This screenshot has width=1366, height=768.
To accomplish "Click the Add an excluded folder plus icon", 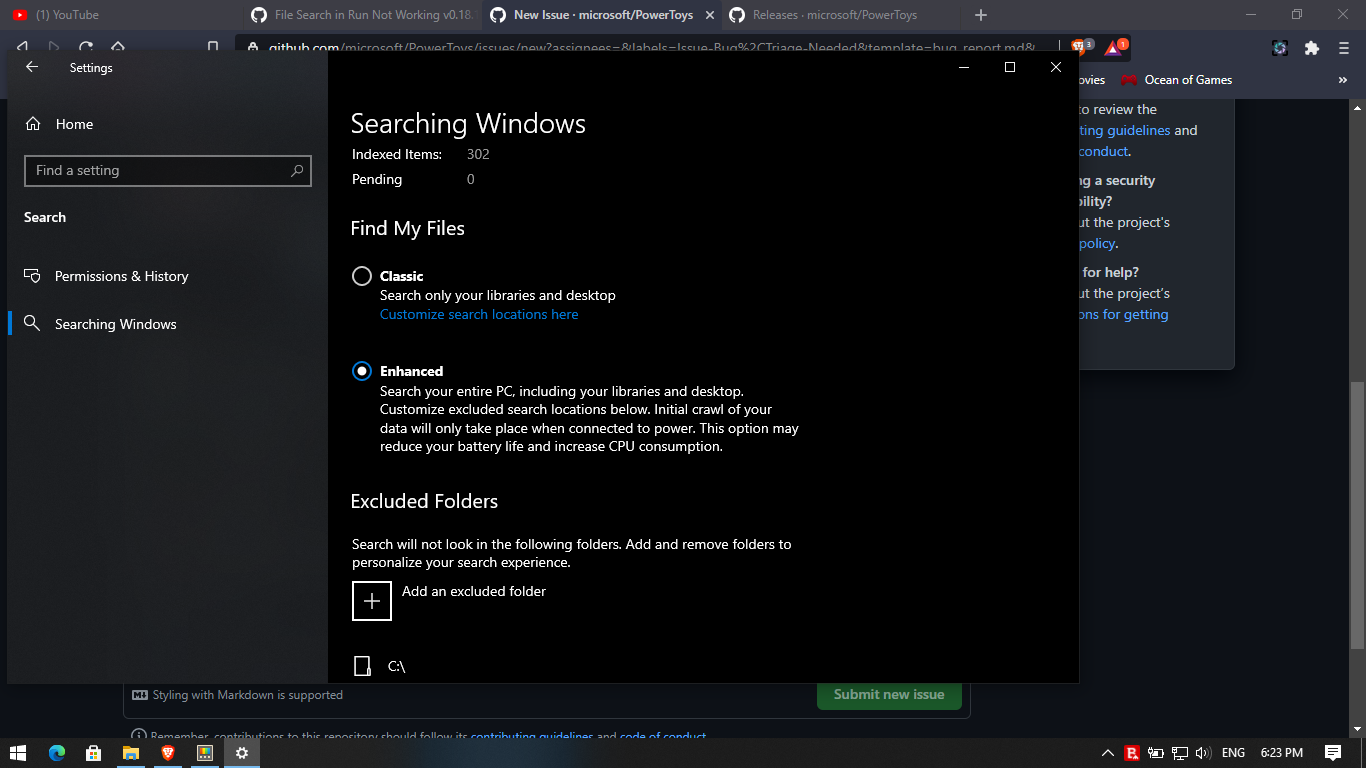I will (x=371, y=600).
